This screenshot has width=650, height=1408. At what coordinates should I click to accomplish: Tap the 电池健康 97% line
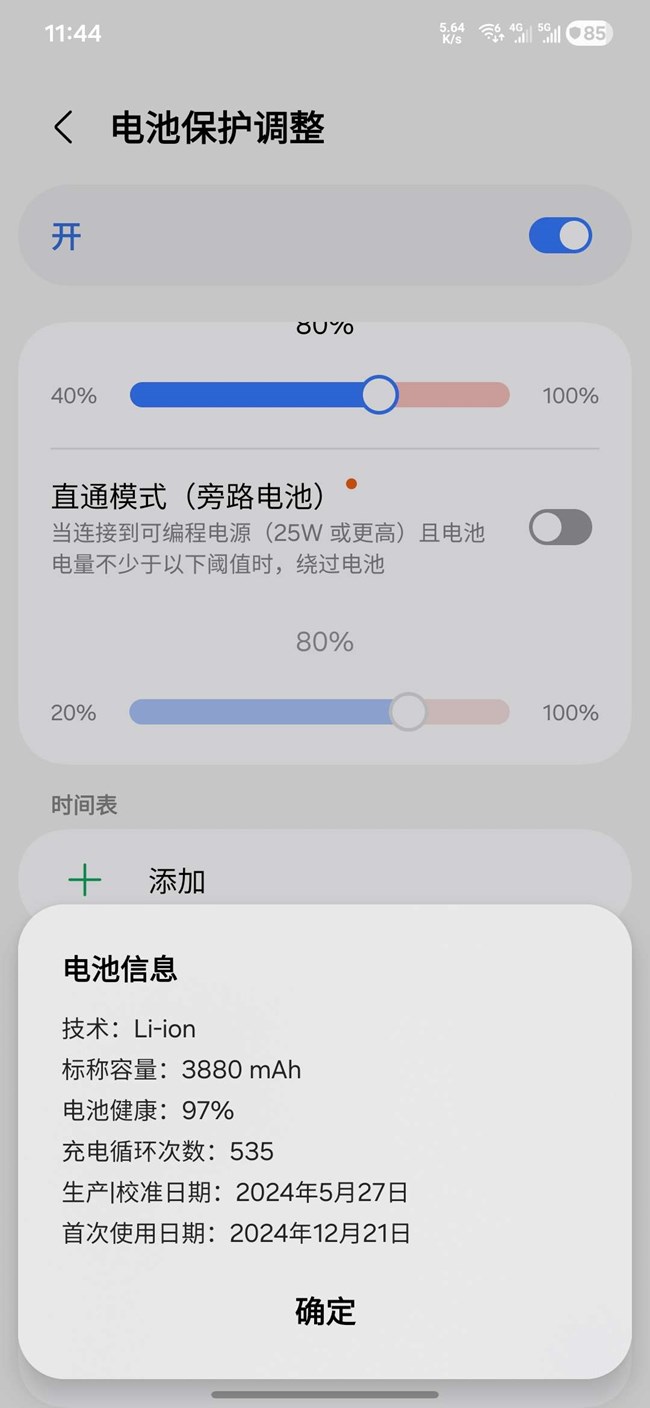point(148,1110)
